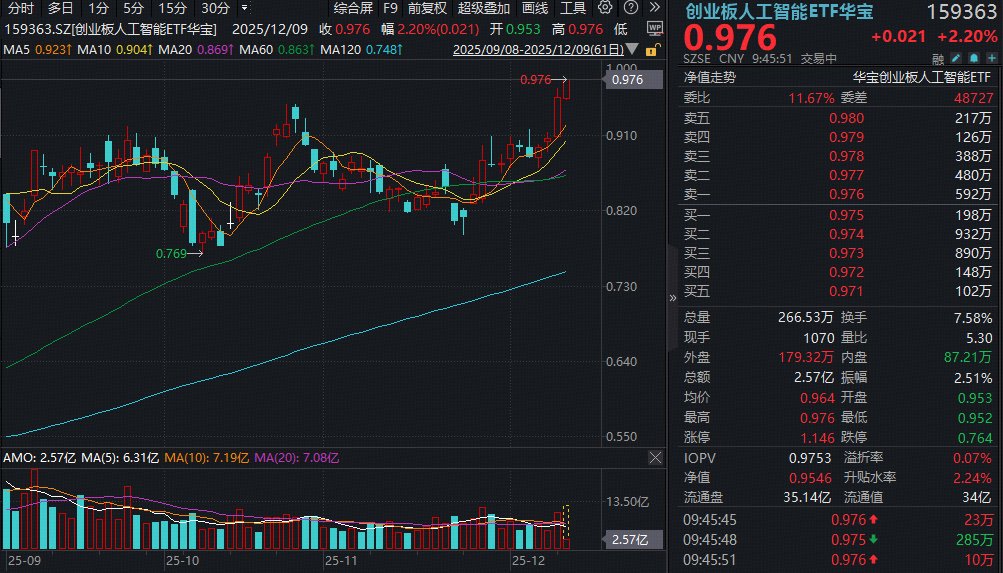Toggle 前复权 price adjustment

[426, 8]
